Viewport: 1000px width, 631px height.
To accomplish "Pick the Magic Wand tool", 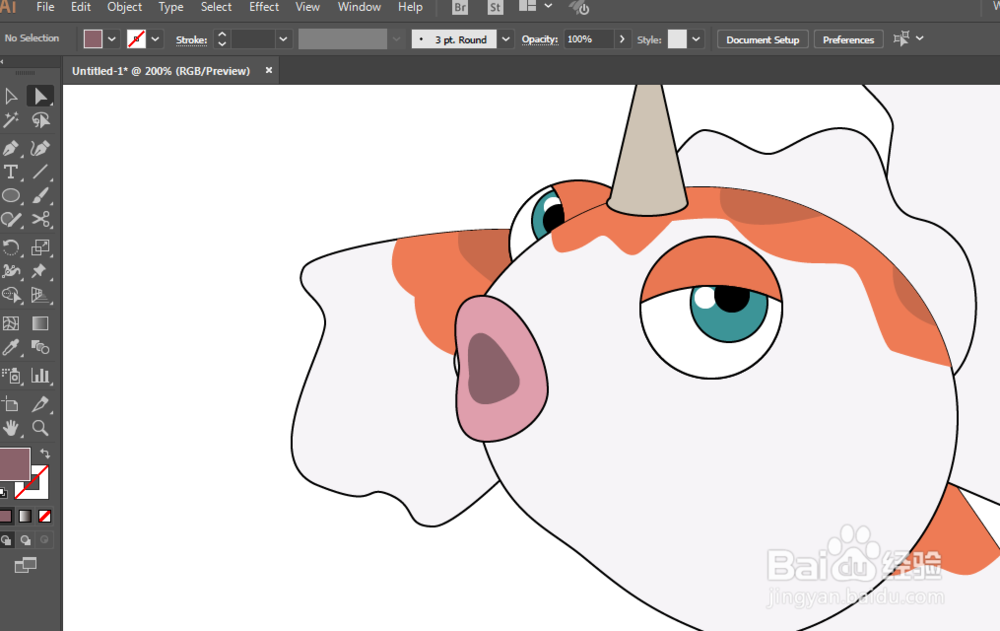I will [11, 120].
